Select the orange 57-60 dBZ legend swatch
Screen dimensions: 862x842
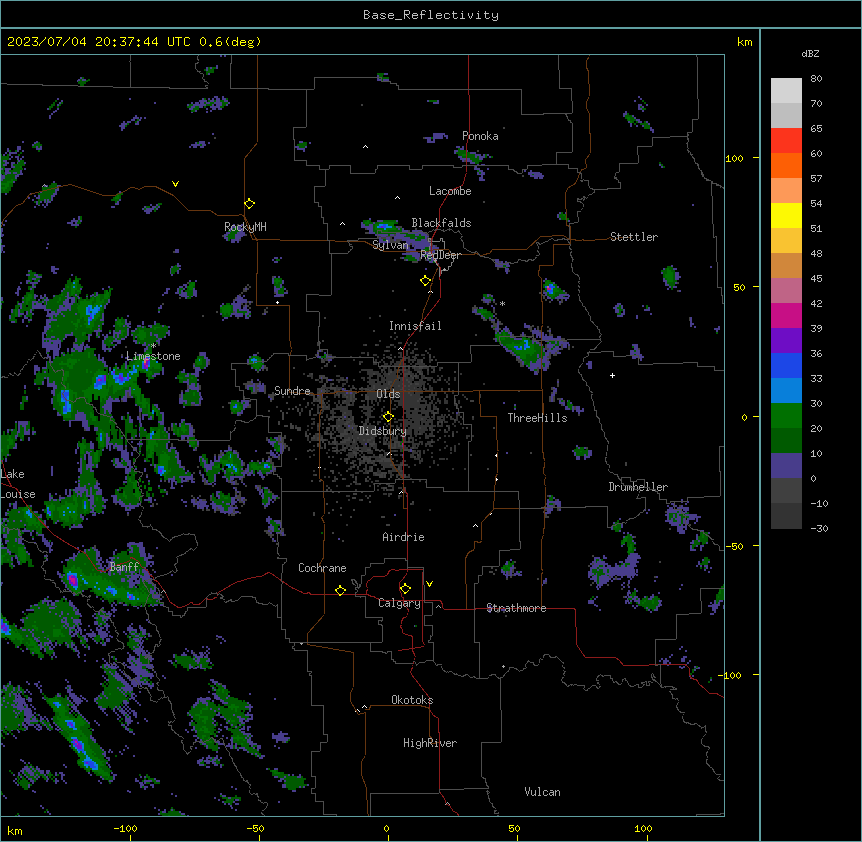coord(786,165)
